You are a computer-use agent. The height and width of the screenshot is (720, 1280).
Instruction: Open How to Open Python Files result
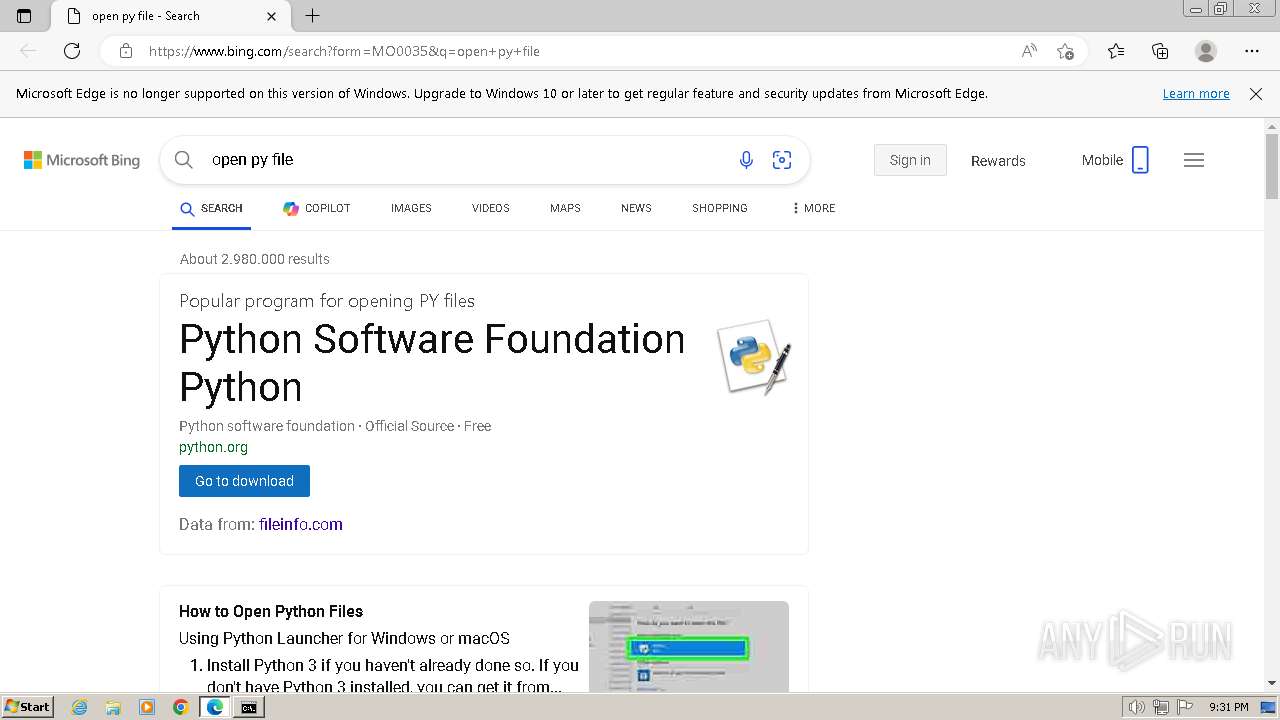click(271, 611)
